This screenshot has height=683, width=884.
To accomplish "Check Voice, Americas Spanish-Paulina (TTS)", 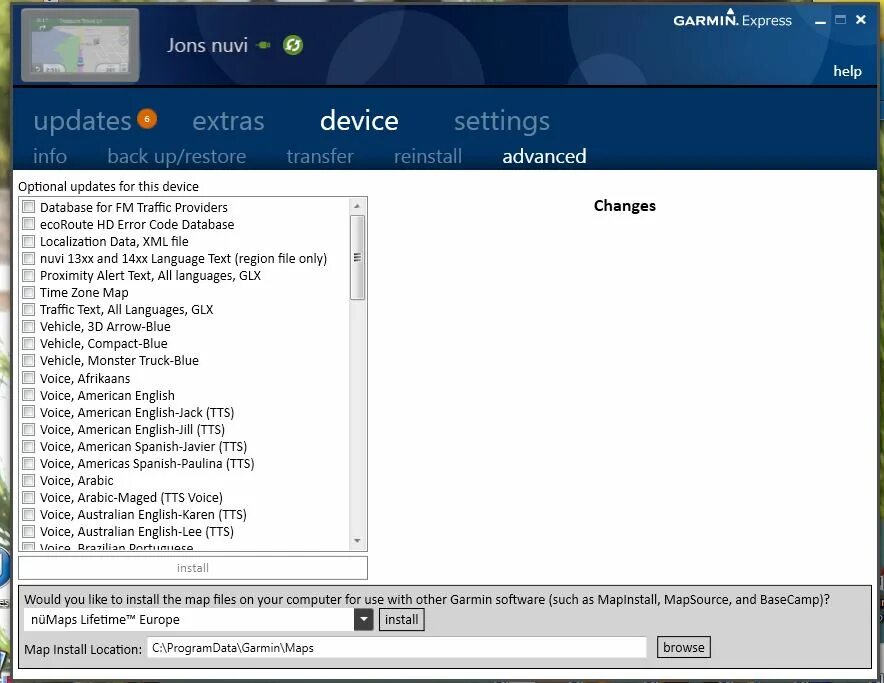I will [29, 464].
